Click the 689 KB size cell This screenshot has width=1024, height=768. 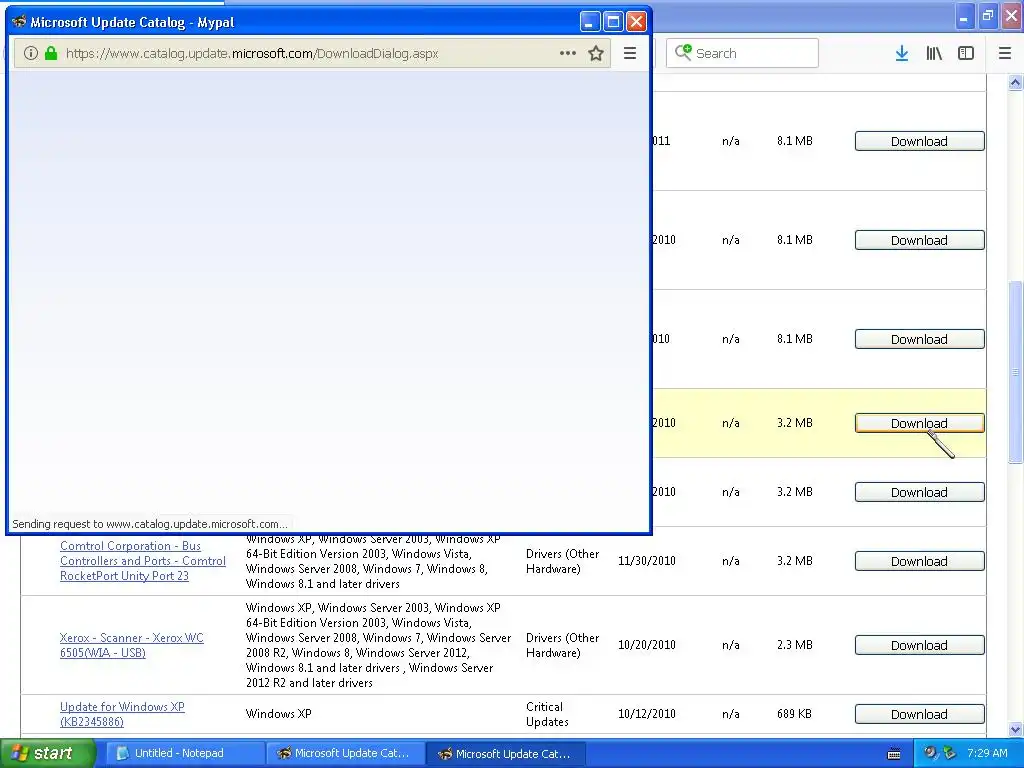tap(794, 714)
